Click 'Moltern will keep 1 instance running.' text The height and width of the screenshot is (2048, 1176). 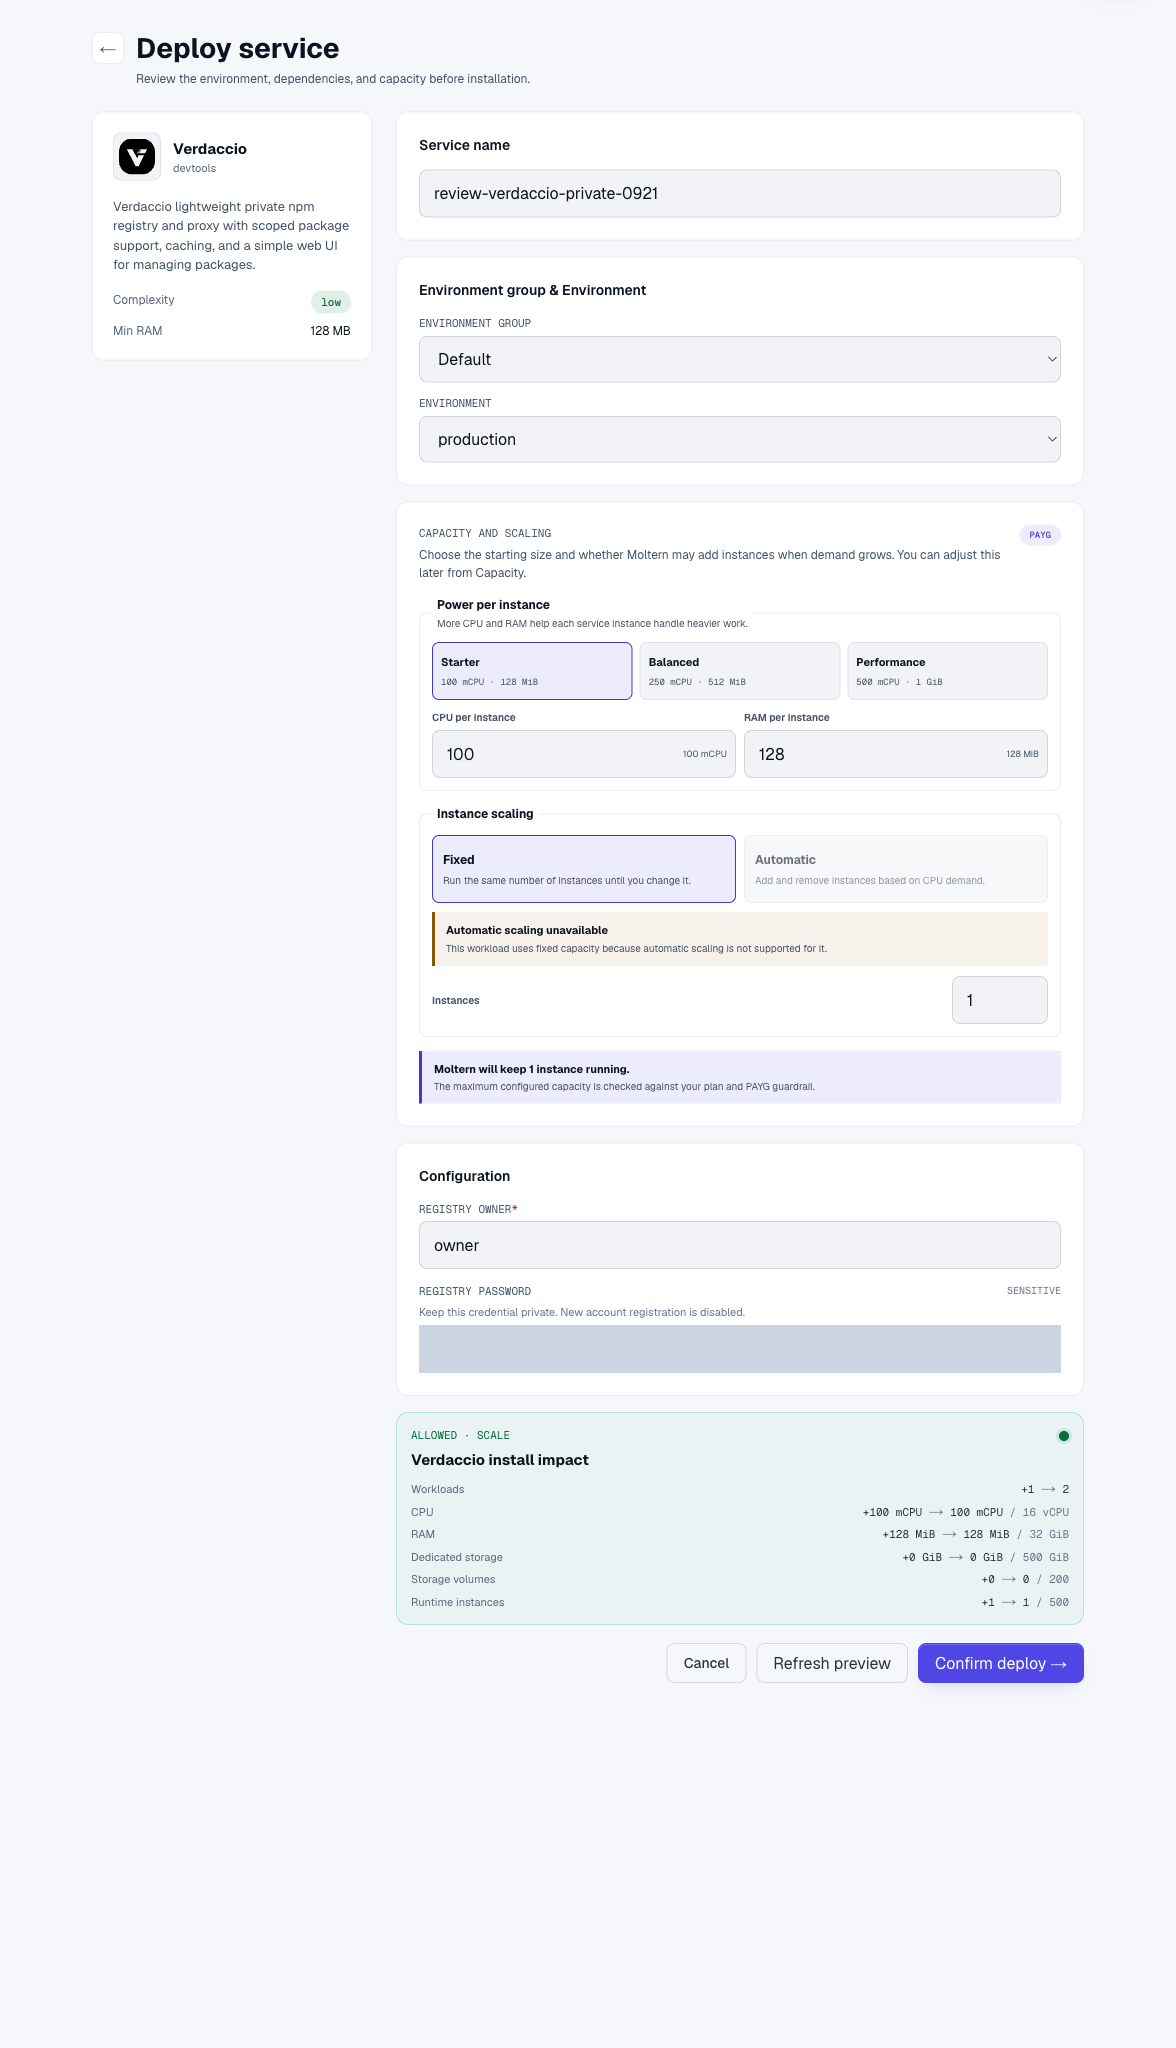532,1069
